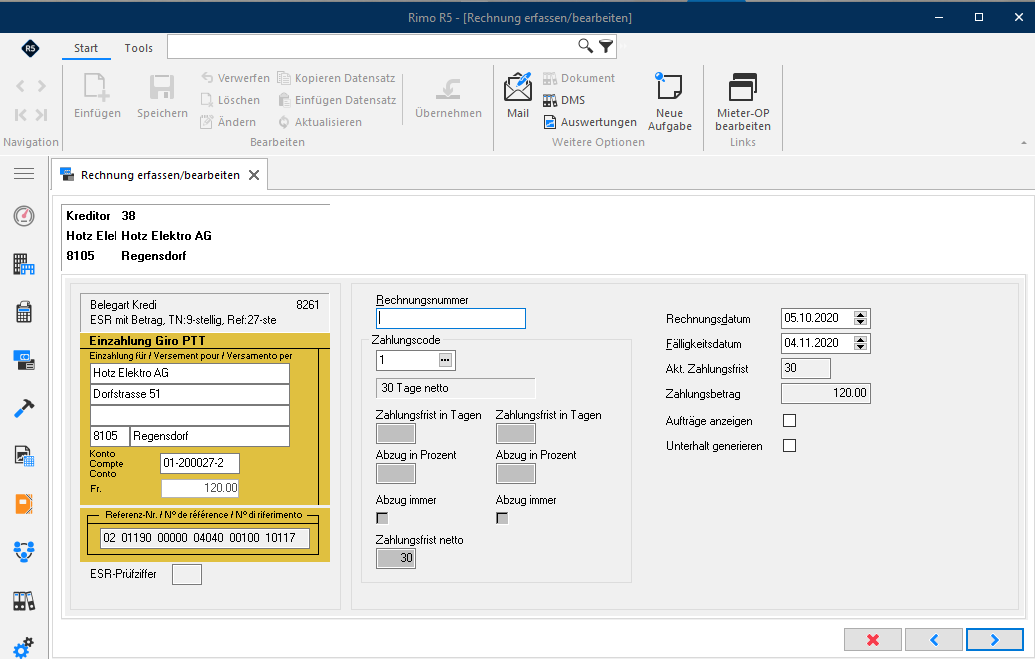Open the DMS document system

click(564, 100)
